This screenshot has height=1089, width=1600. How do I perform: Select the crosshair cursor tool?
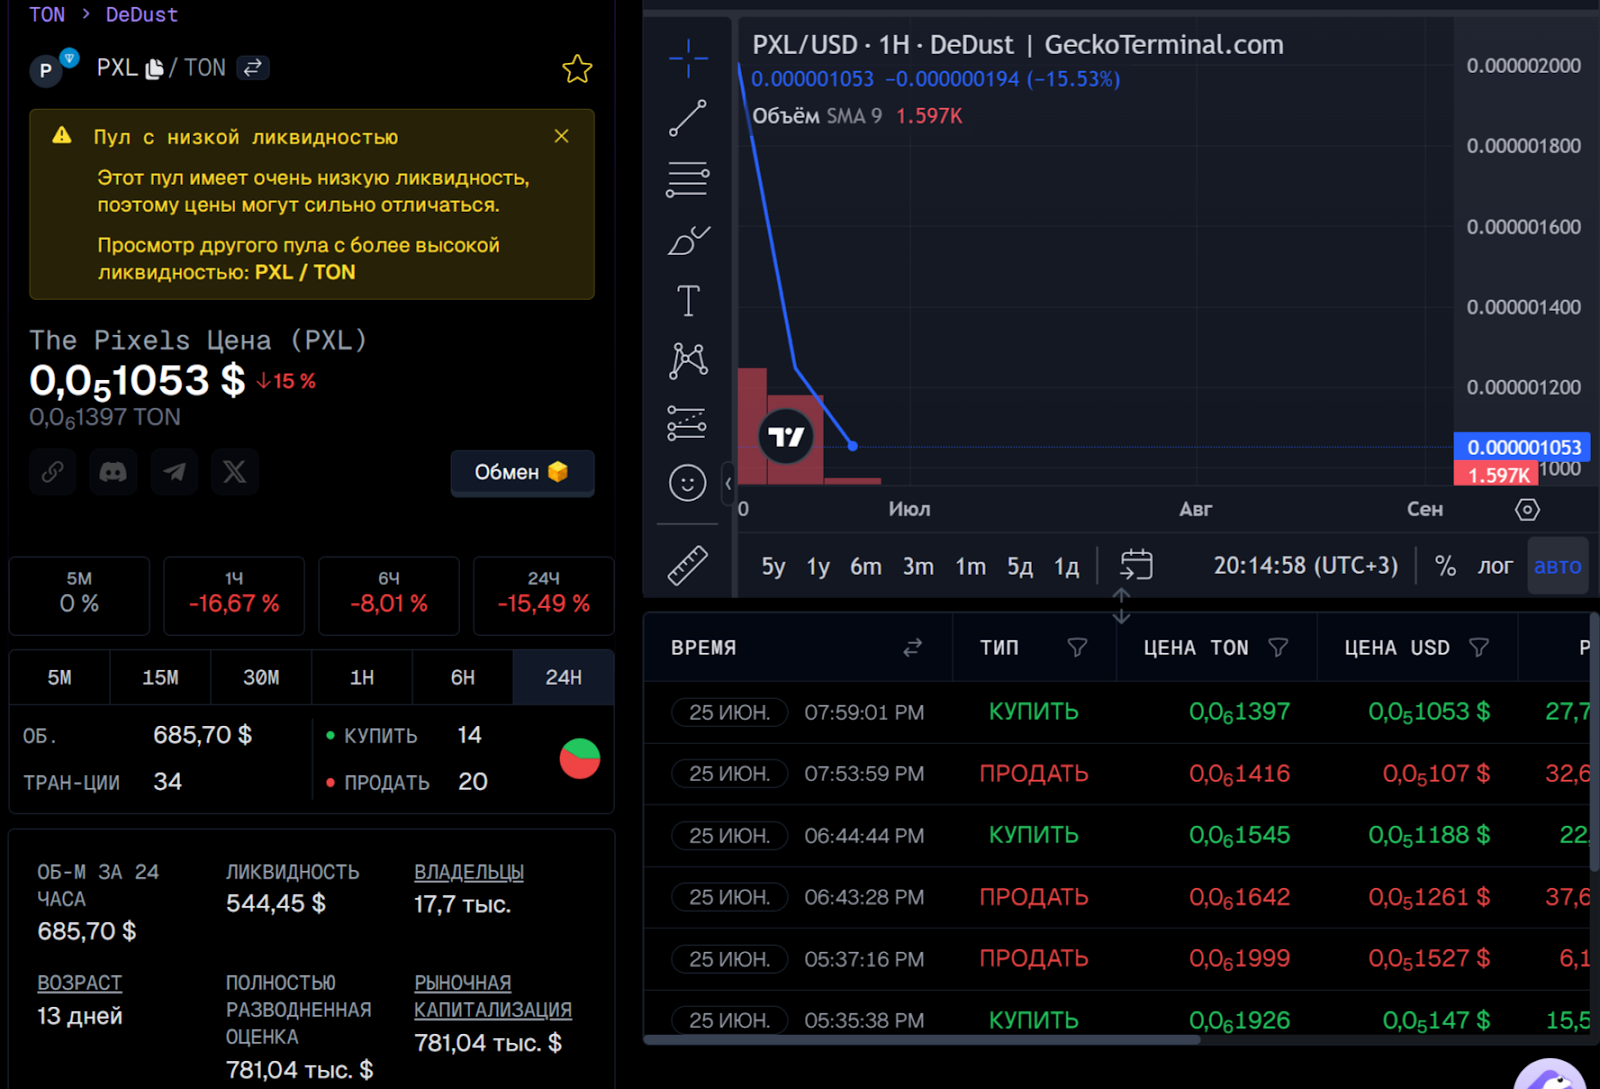[x=688, y=58]
